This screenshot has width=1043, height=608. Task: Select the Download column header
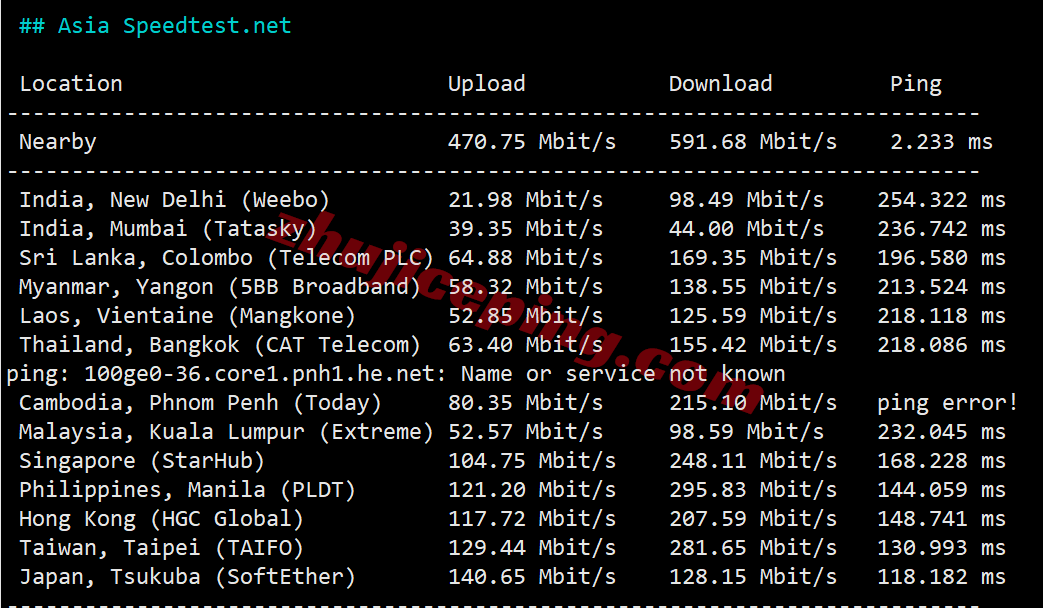point(720,84)
